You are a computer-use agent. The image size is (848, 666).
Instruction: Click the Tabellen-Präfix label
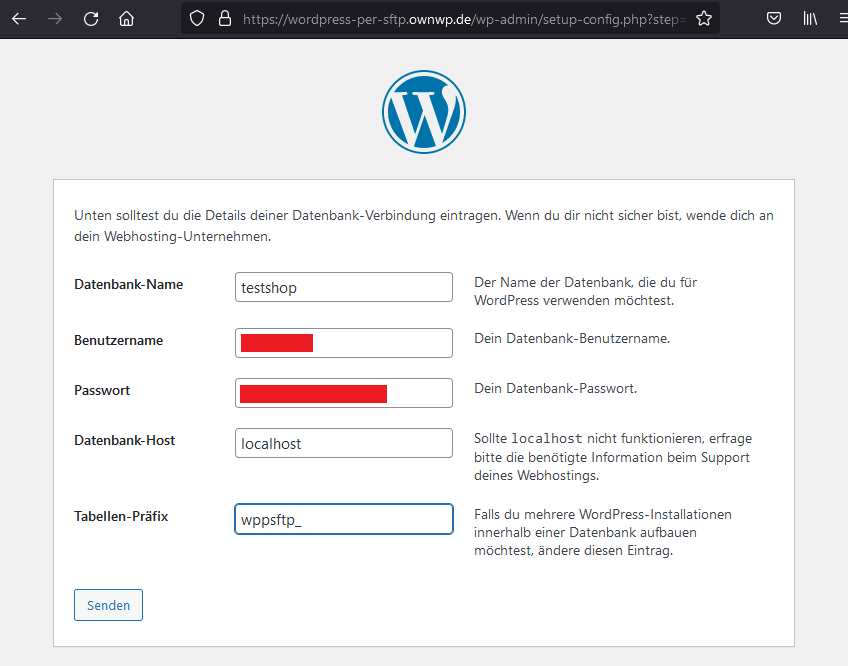coord(121,516)
